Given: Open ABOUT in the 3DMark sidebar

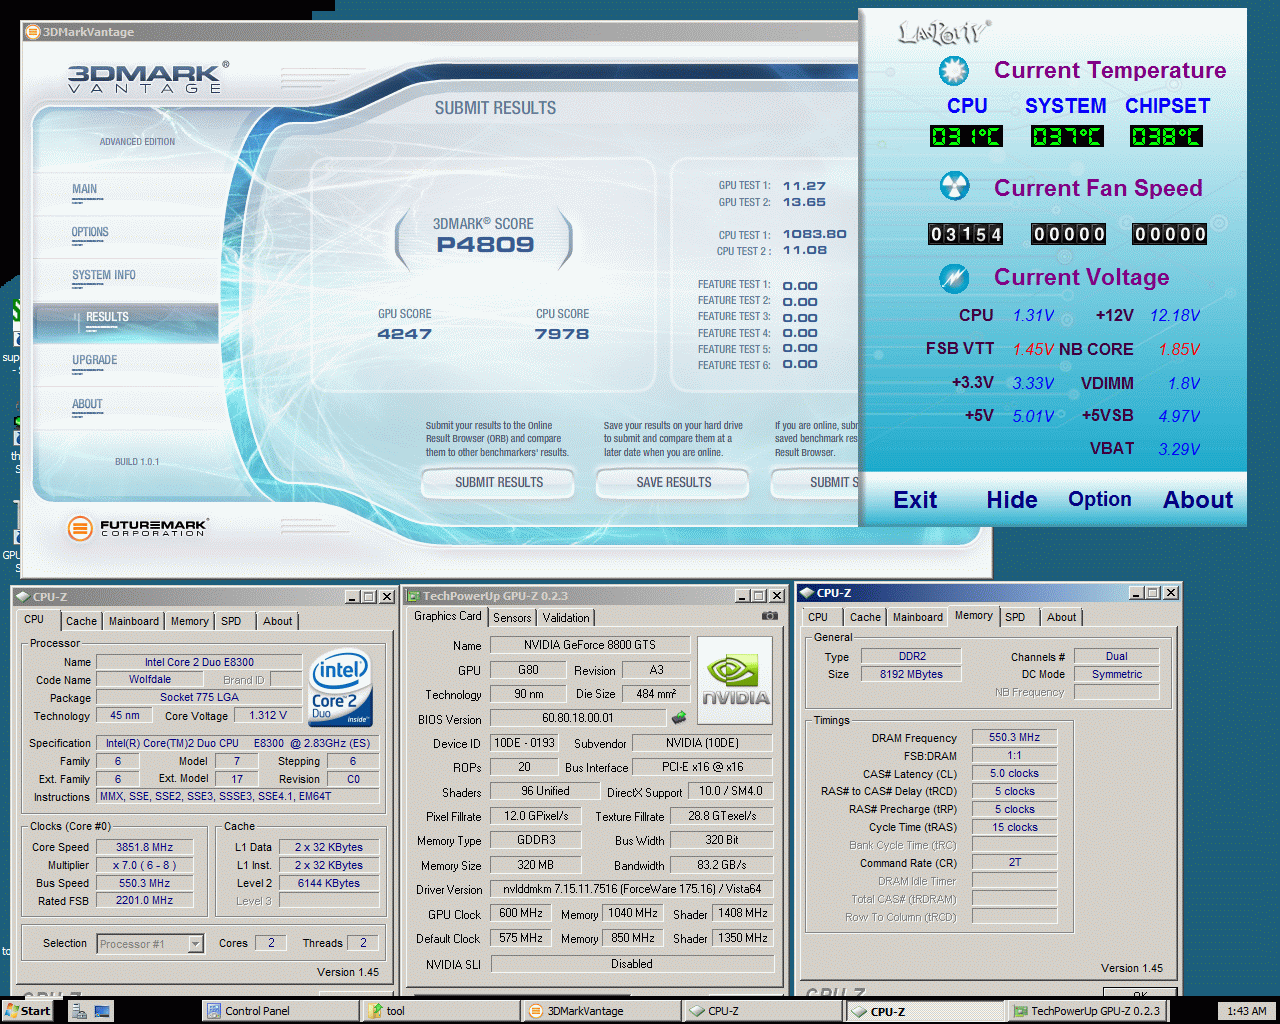Looking at the screenshot, I should (x=87, y=404).
